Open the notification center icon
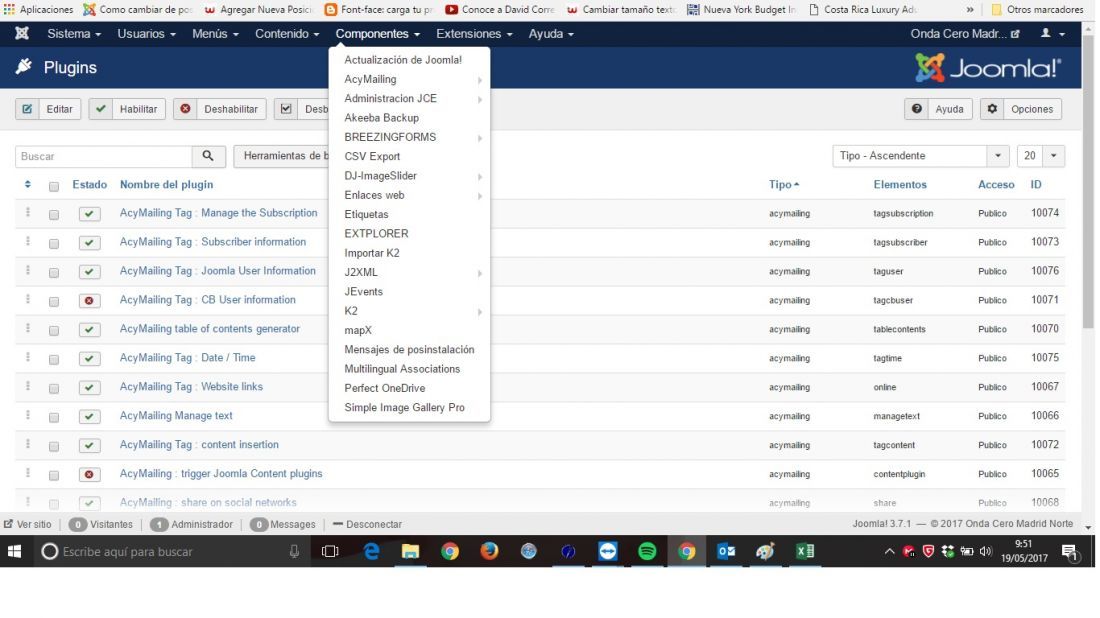1100x618 pixels. [x=1069, y=552]
